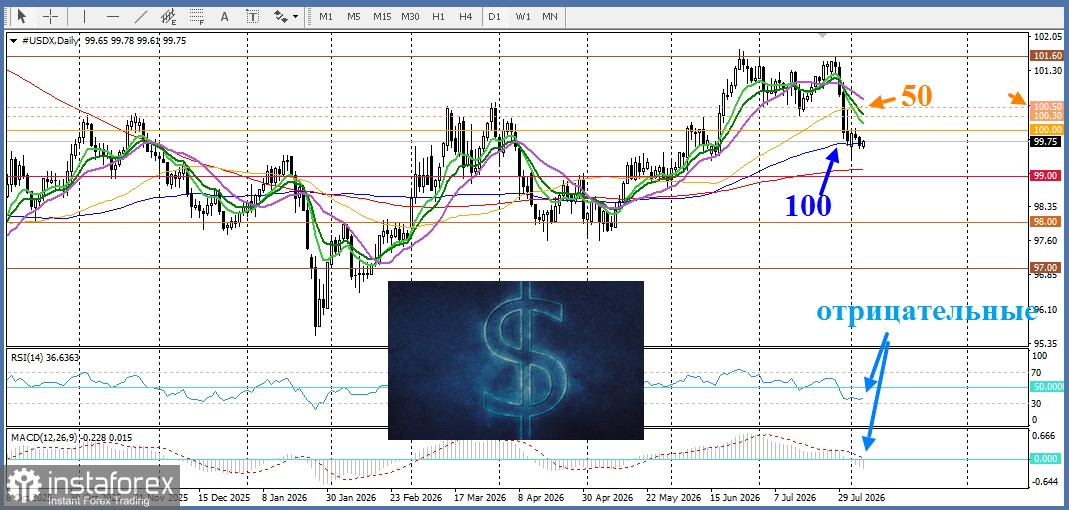Click the 99.00 price level label
Viewport: 1069px width, 510px height.
(x=1047, y=176)
